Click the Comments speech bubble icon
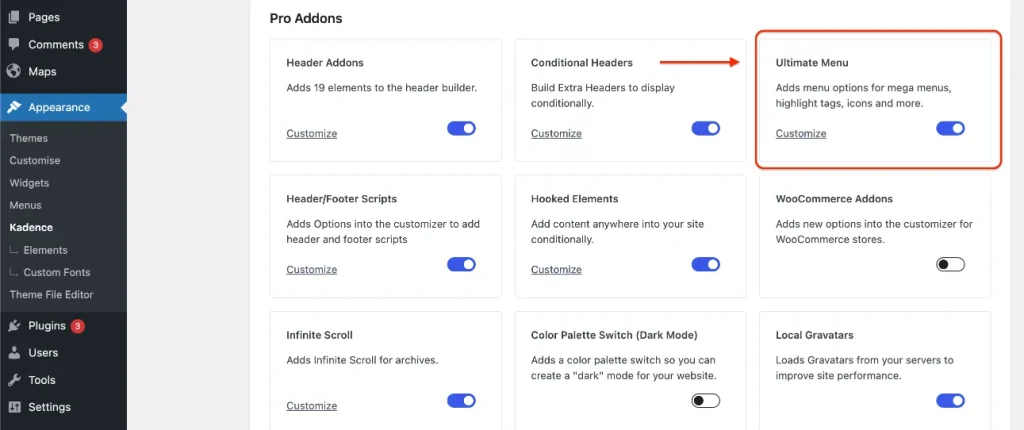The width and height of the screenshot is (1024, 430). click(x=14, y=44)
